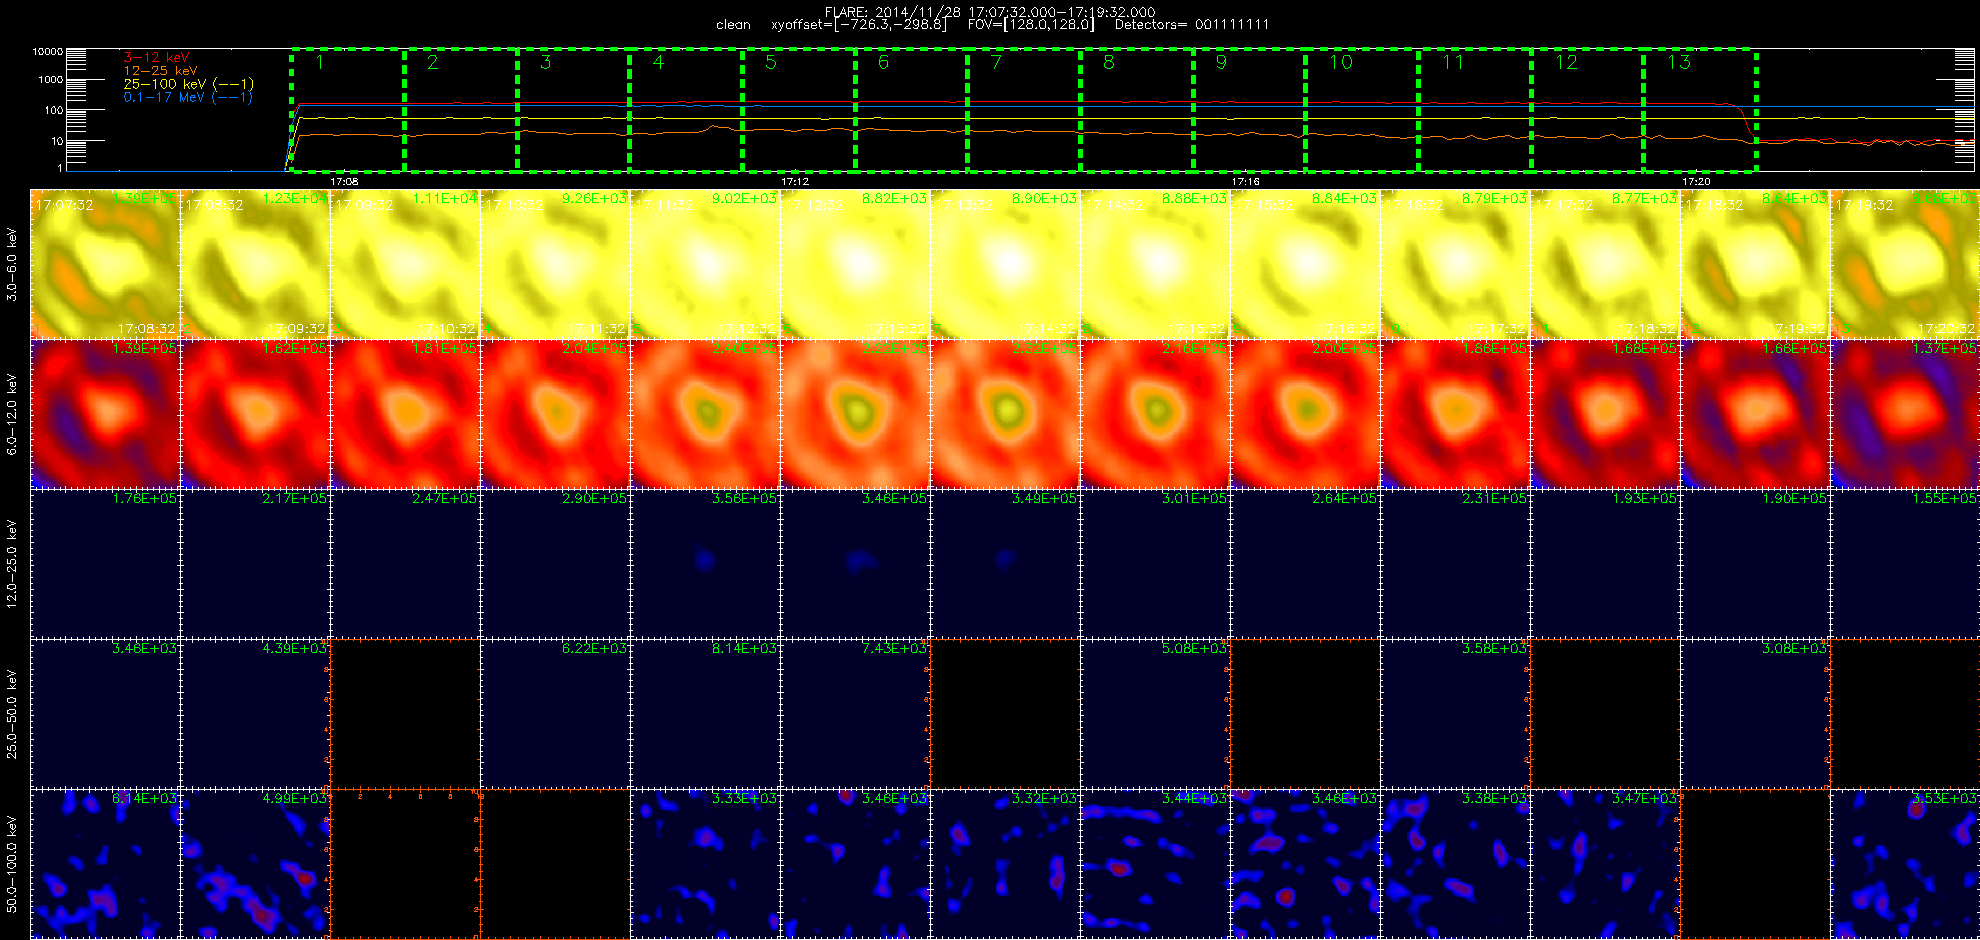Open the 50.0-100.0 keV image labeled 3.44E+03

coord(1155,864)
